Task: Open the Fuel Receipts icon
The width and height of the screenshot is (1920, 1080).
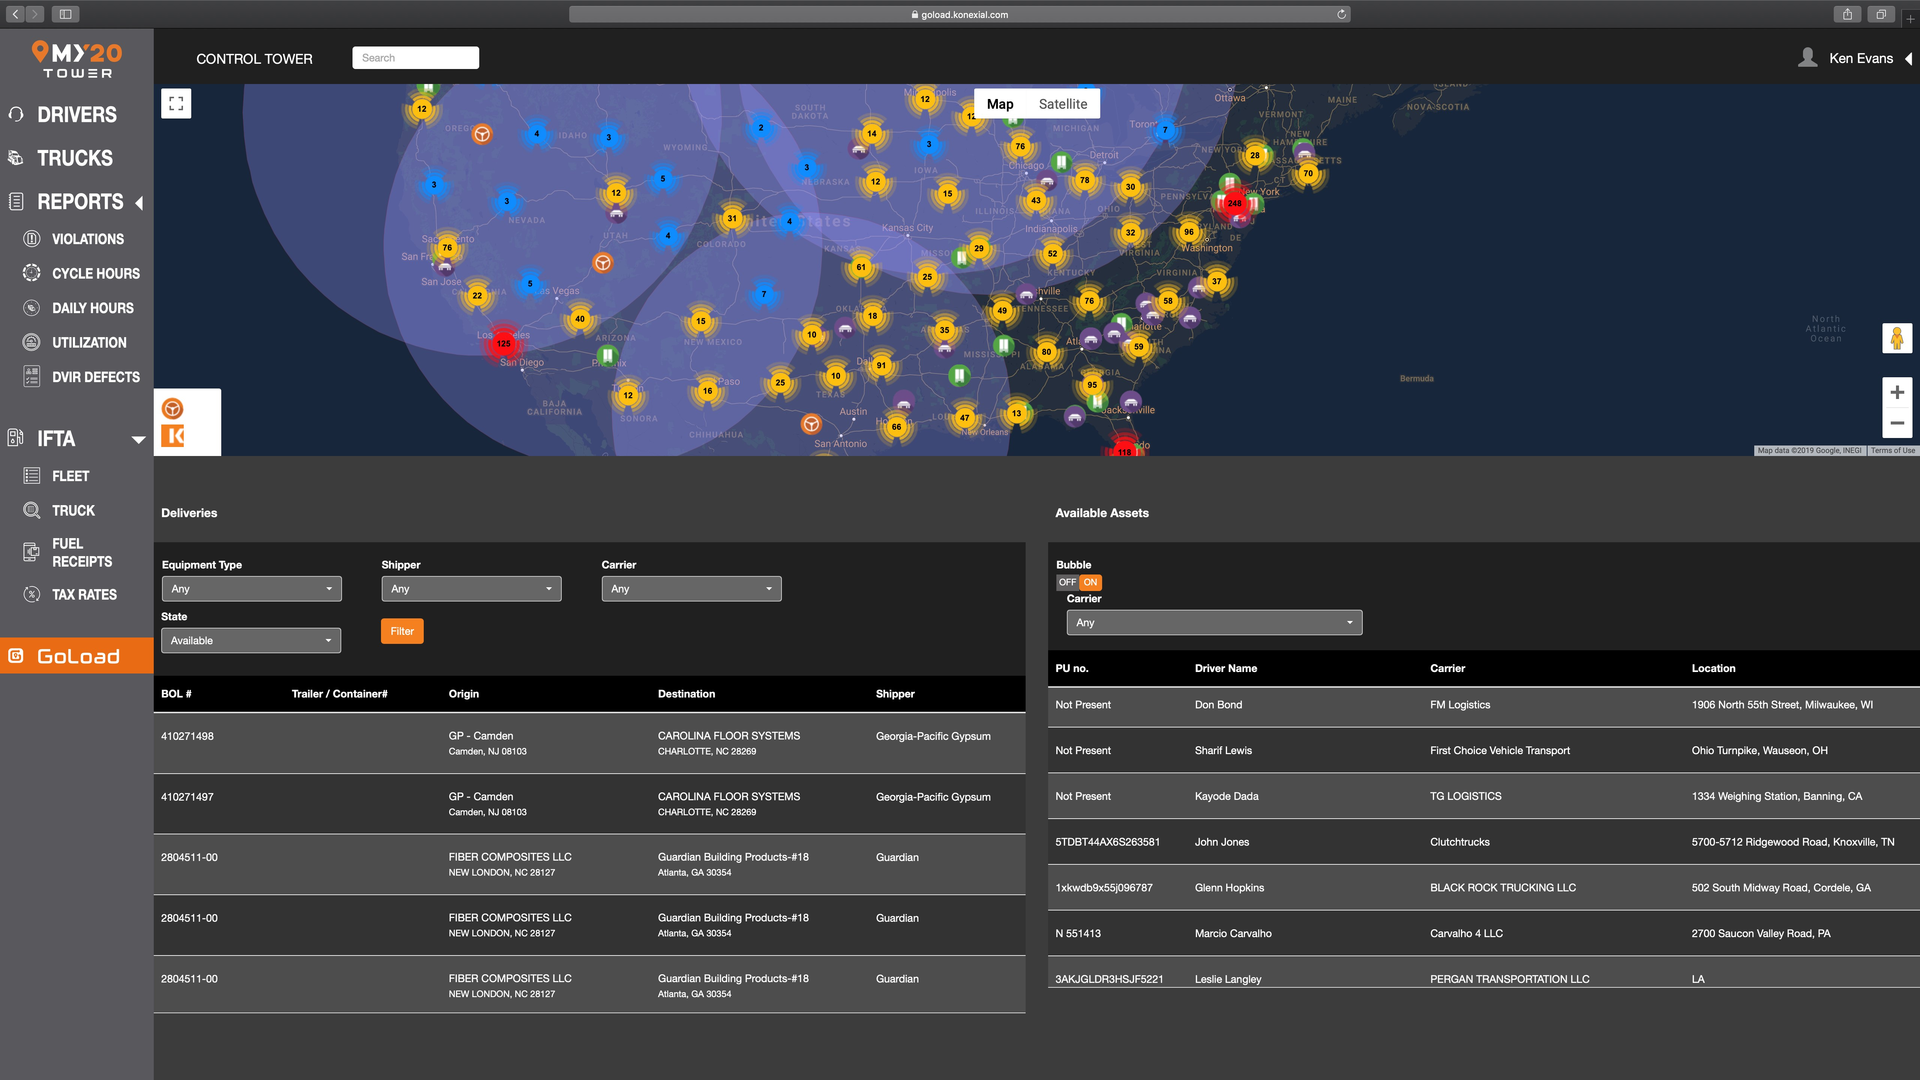Action: (32, 552)
